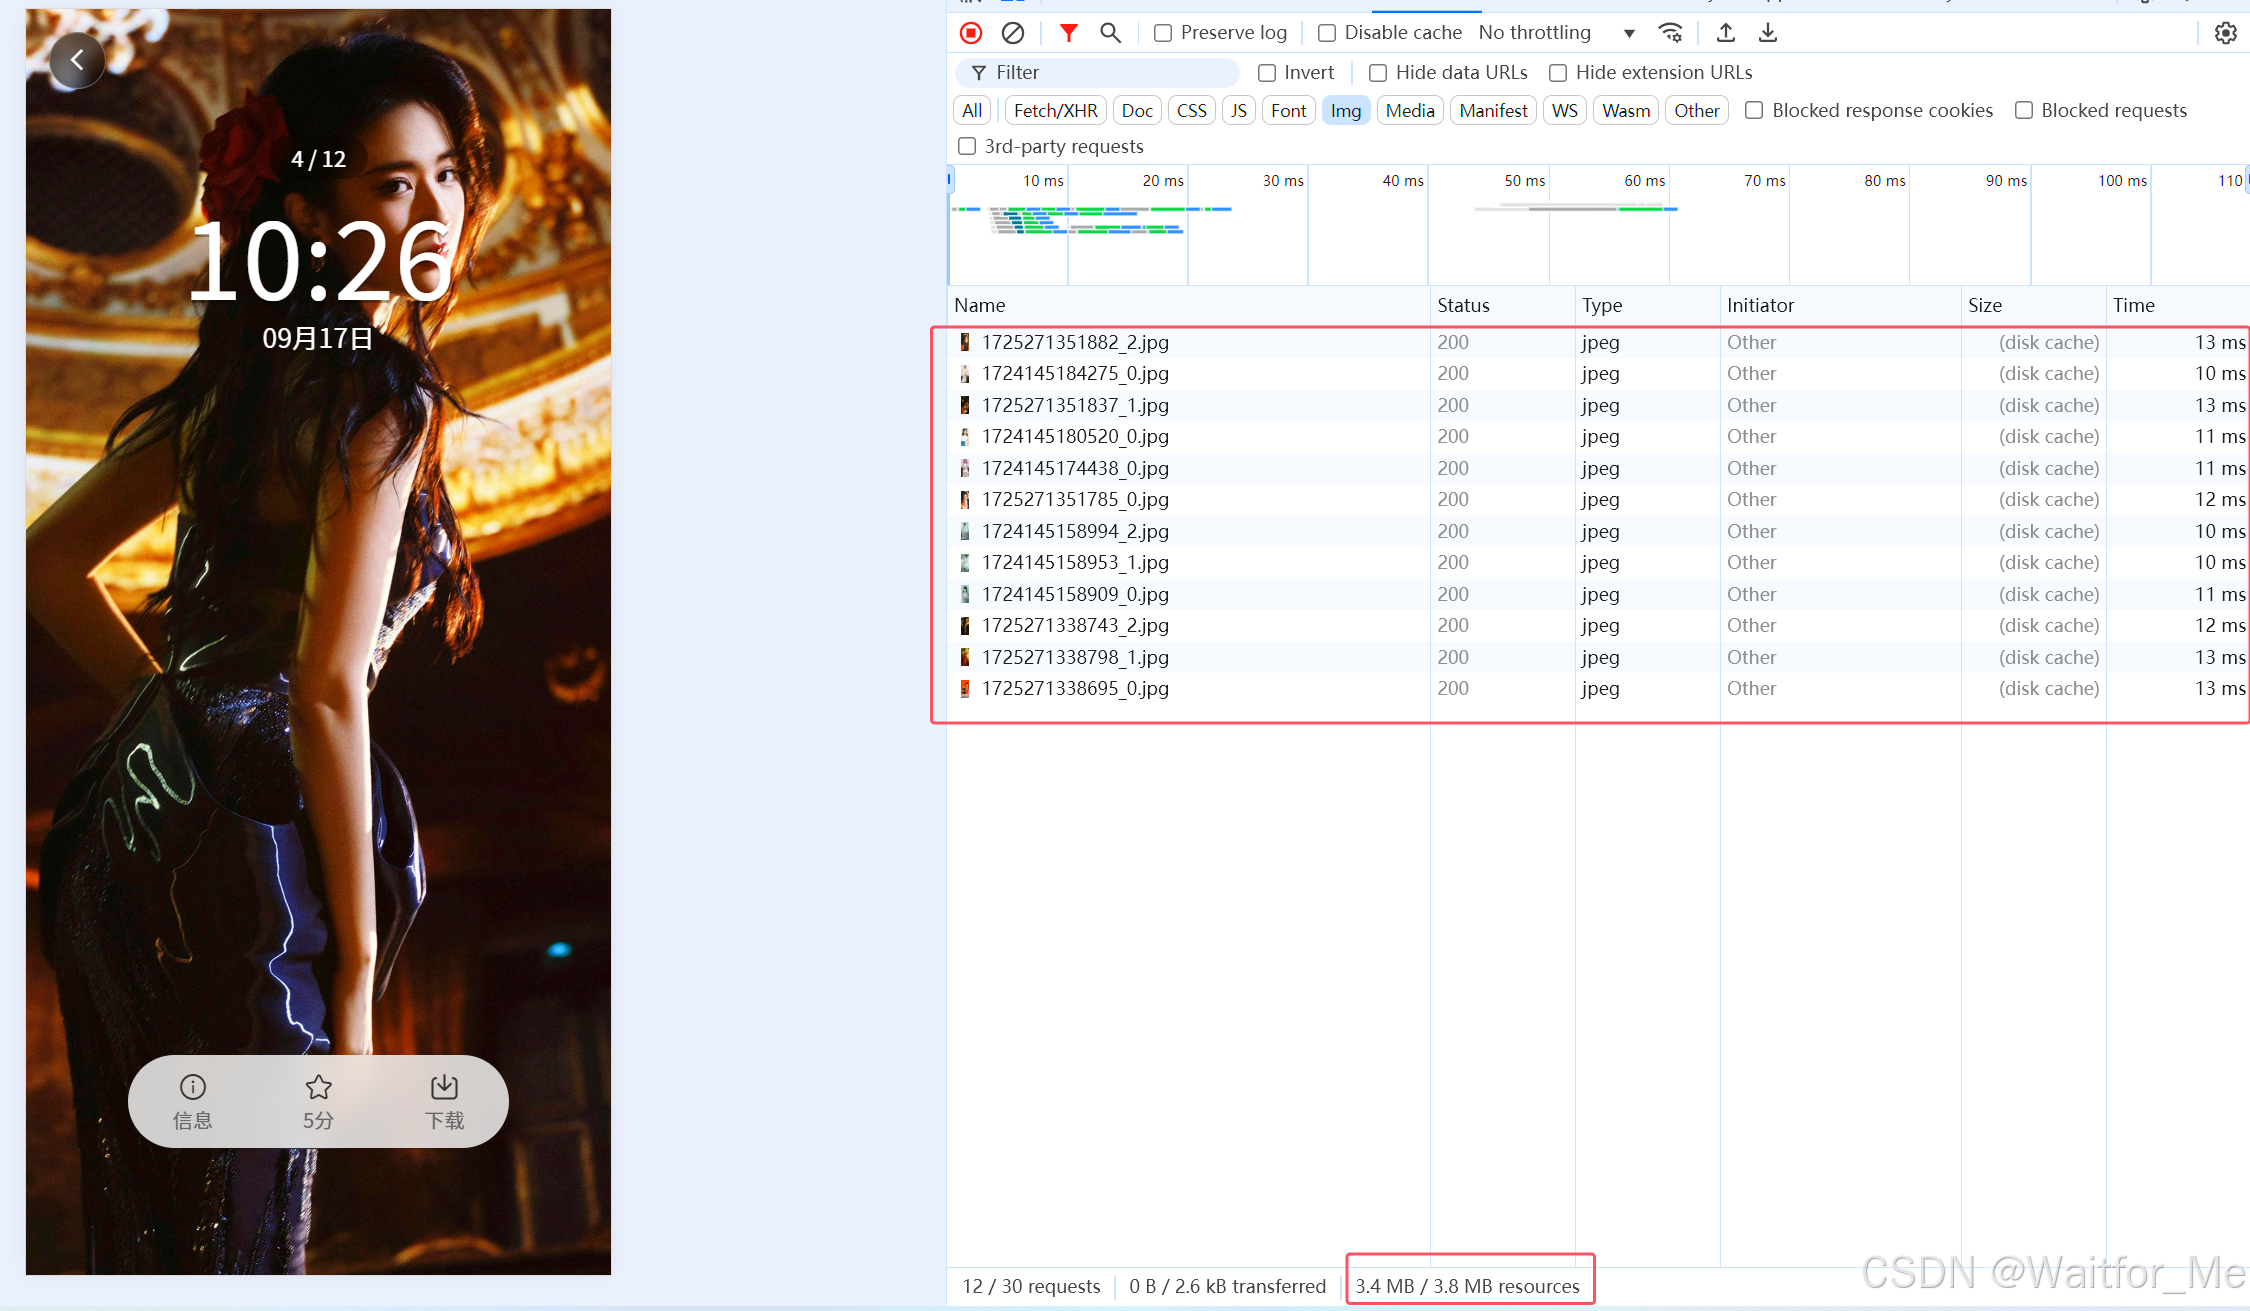Screen dimensions: 2250x1311
Task: Stop recording network log
Action: 970,33
